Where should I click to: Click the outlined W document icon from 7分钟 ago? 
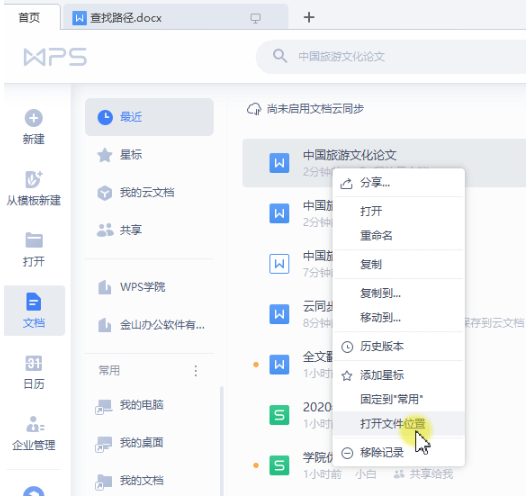[279, 264]
